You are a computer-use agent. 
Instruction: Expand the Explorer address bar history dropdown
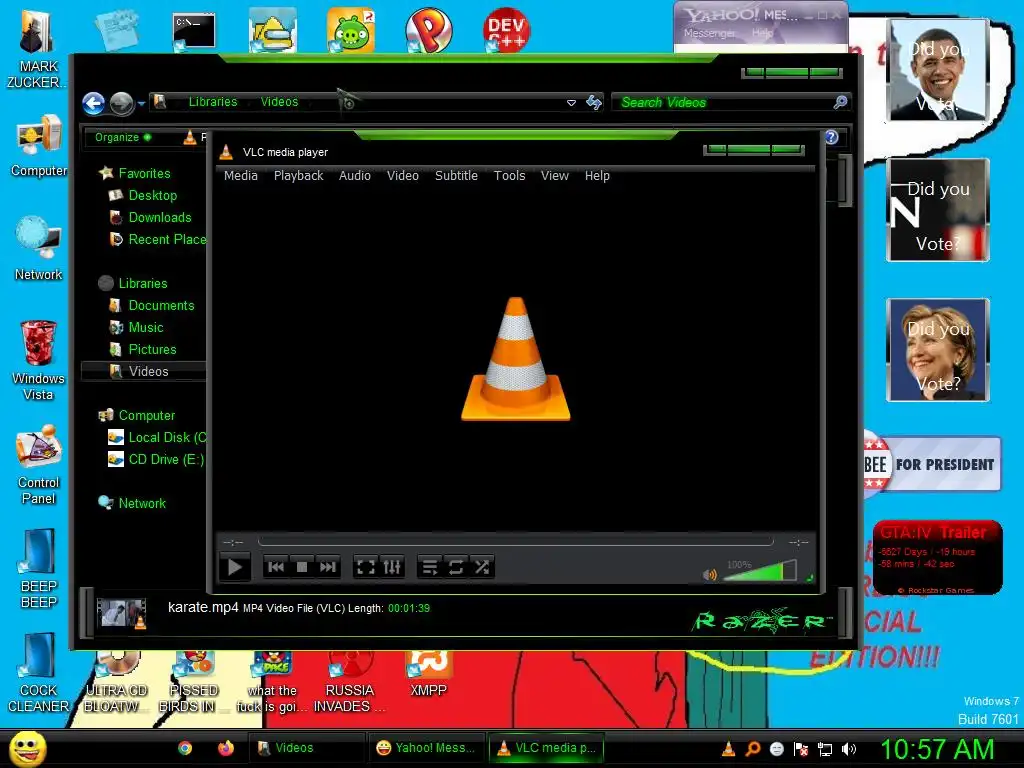point(571,103)
